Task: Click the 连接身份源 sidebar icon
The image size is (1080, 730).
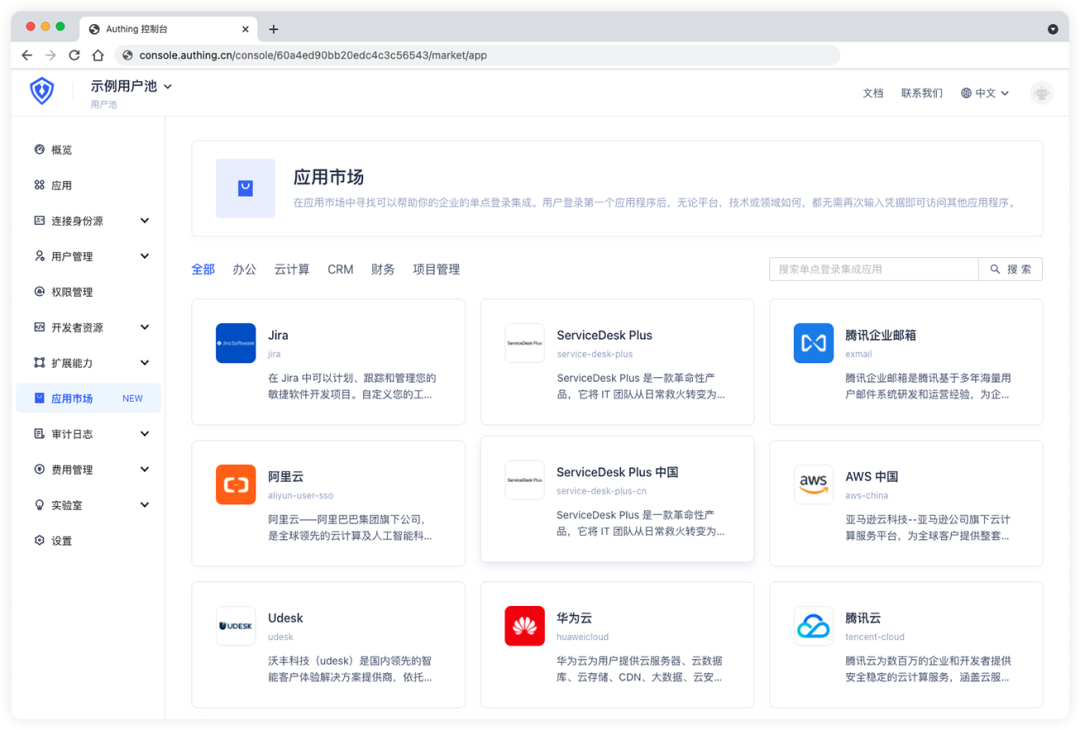Action: (x=39, y=220)
